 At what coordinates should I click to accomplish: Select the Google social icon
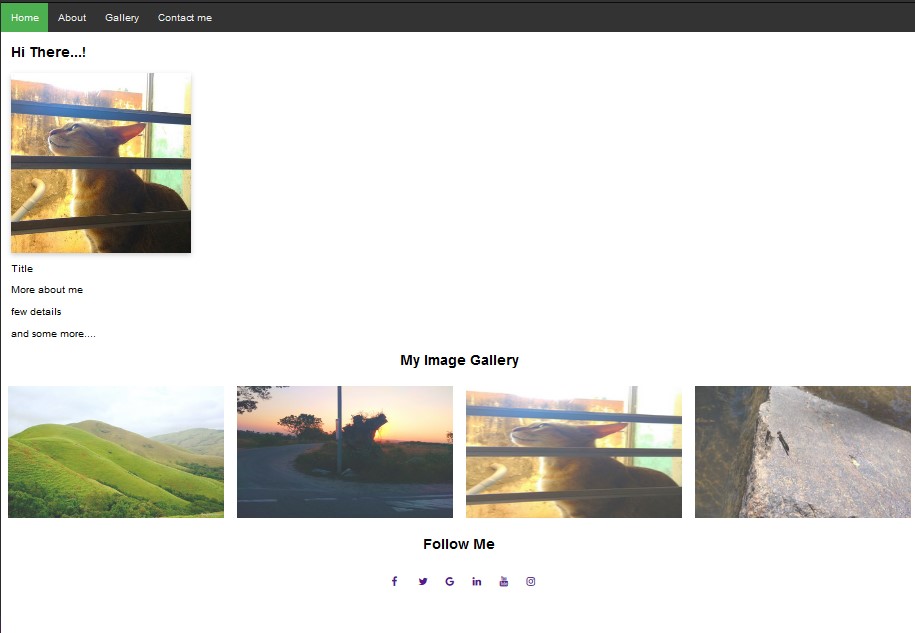click(449, 581)
